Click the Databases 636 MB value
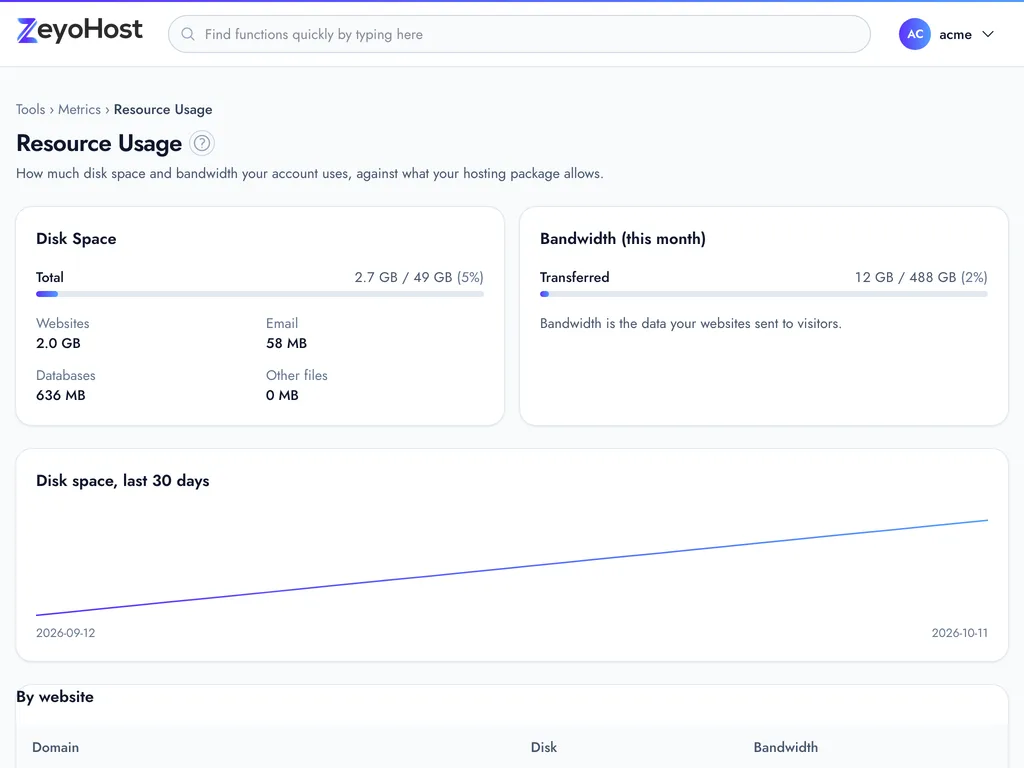This screenshot has width=1024, height=768. (x=61, y=395)
